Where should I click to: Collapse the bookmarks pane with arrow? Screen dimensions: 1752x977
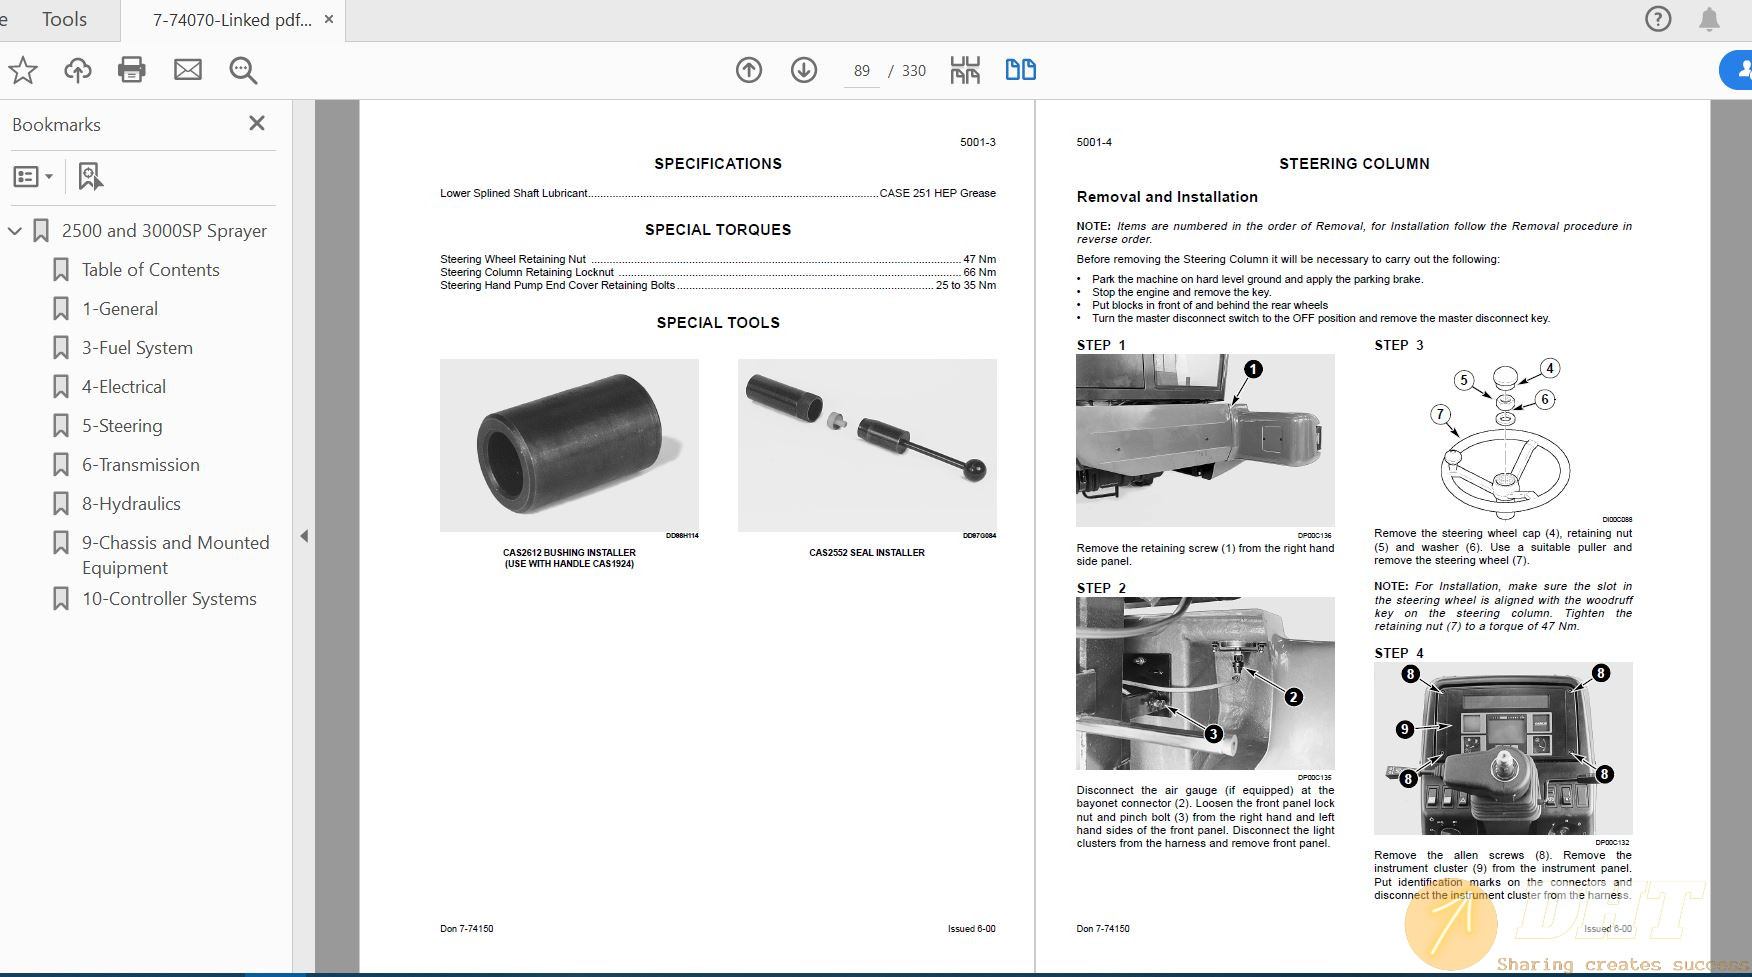coord(304,536)
